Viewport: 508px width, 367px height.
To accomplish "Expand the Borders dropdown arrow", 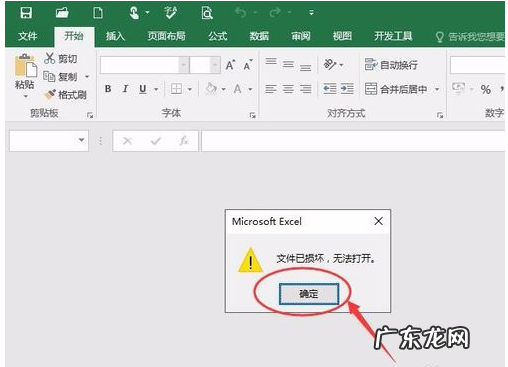I will [x=190, y=89].
